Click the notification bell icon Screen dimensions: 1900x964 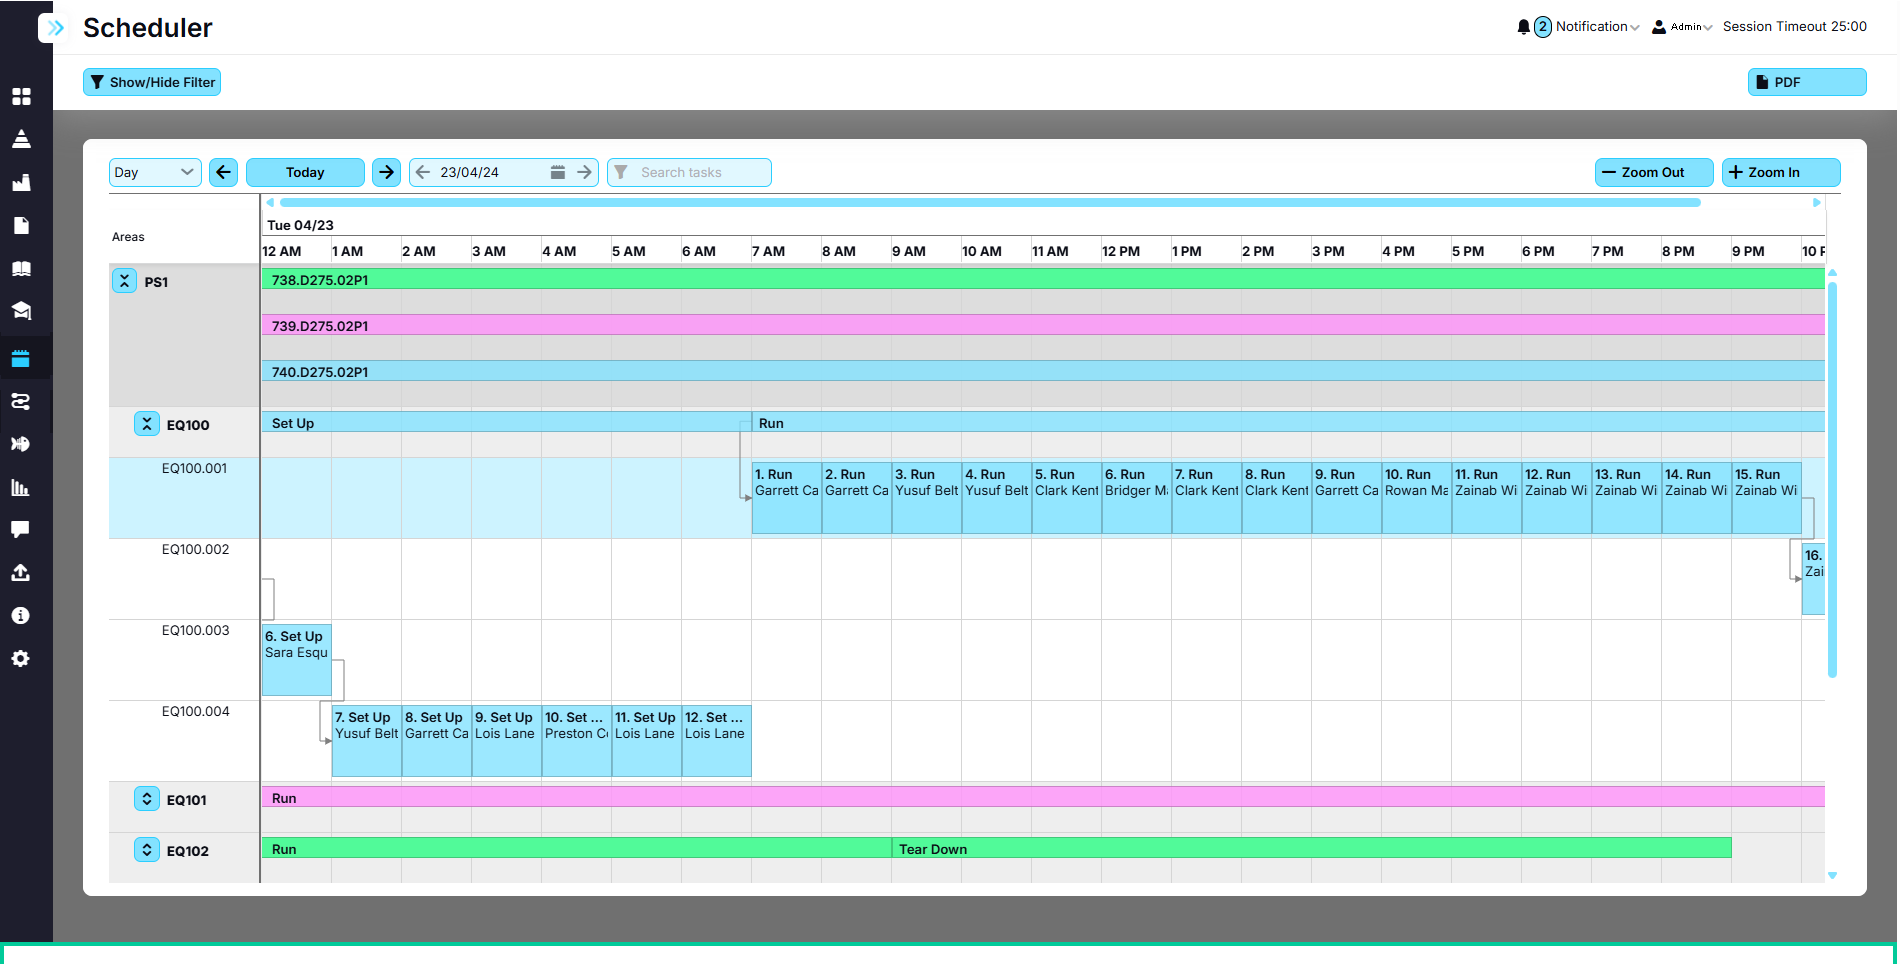click(1523, 27)
